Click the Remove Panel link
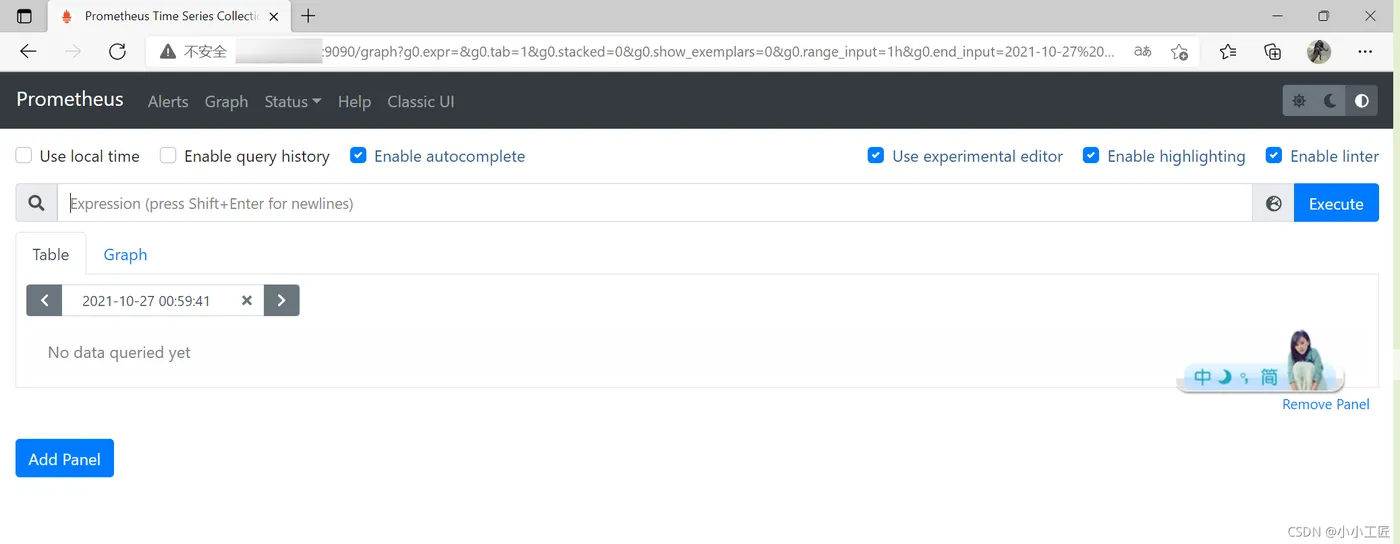 point(1326,404)
